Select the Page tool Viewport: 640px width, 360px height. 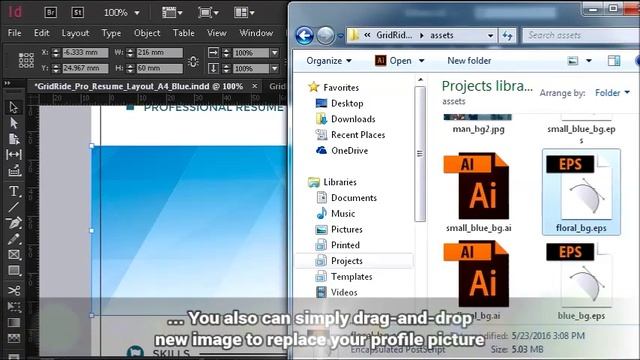tap(13, 139)
